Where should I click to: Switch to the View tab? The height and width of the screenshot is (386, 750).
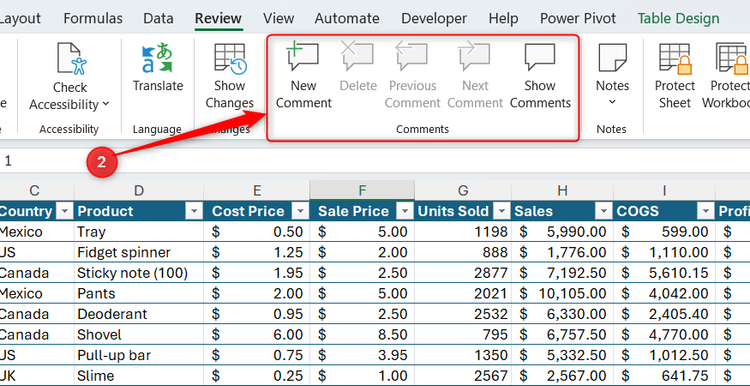(278, 19)
